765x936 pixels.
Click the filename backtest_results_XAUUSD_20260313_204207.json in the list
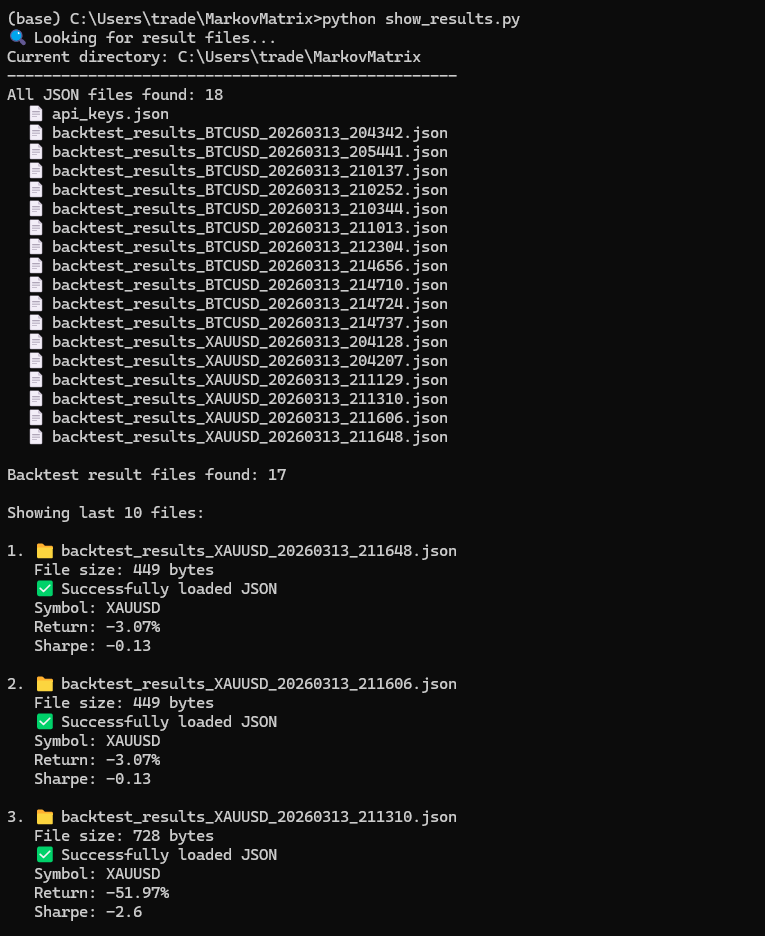point(249,361)
